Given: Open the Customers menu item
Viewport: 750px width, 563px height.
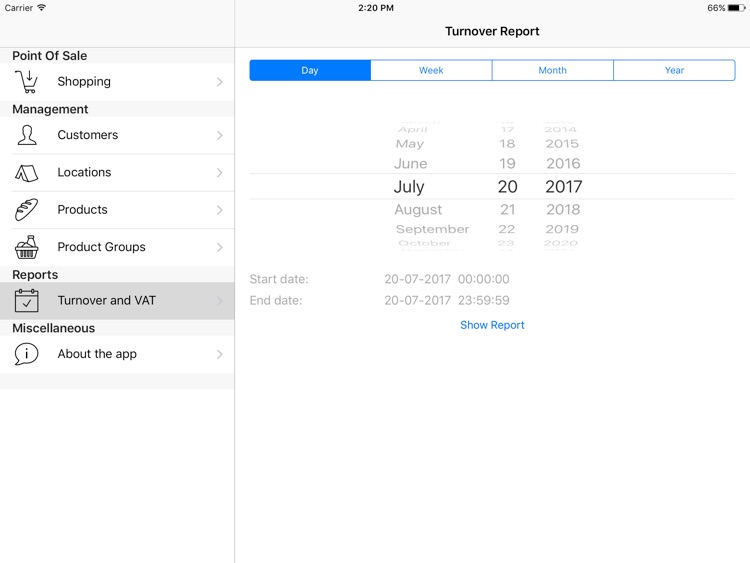Looking at the screenshot, I should pos(117,135).
